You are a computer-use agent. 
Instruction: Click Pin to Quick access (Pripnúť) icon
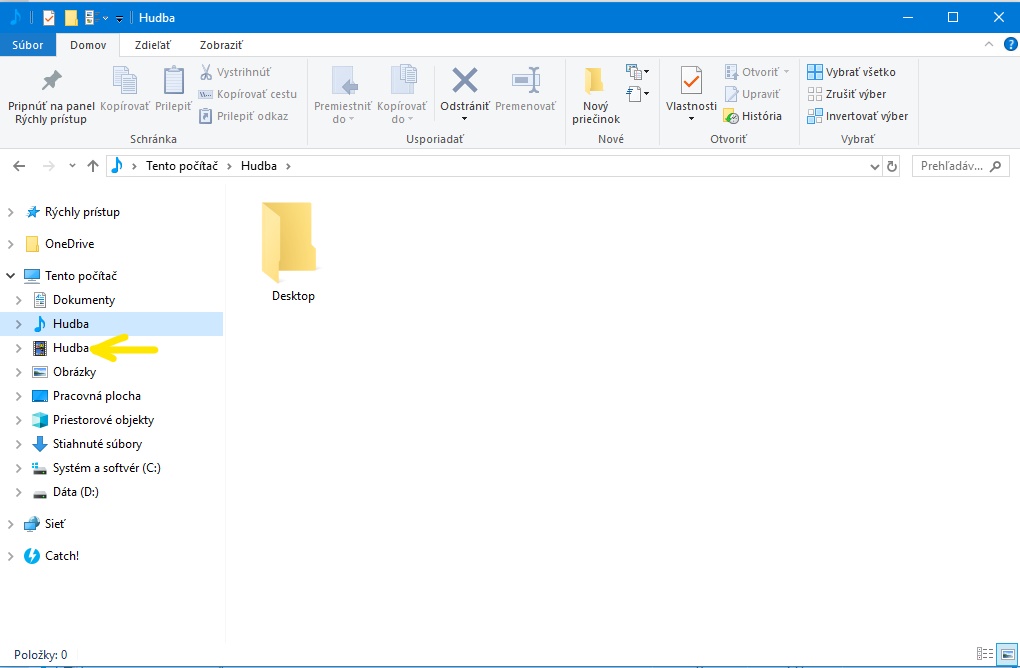coord(50,81)
